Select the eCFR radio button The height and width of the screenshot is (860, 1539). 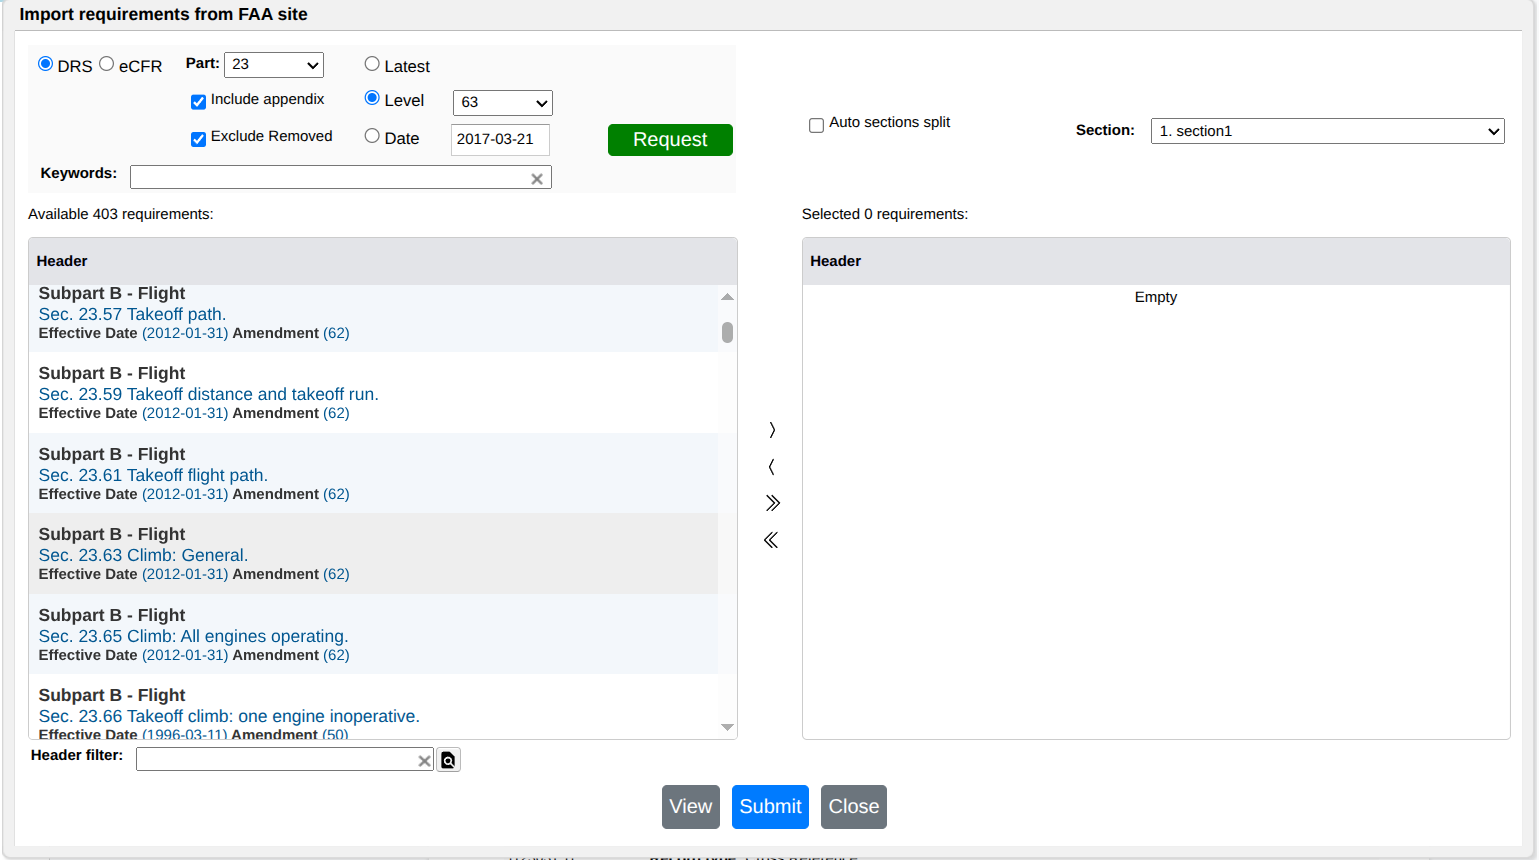point(107,64)
